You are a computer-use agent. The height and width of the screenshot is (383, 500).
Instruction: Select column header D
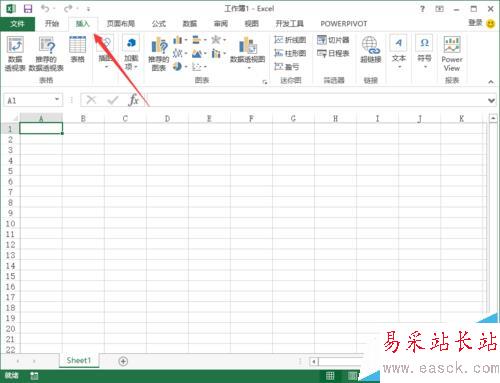coord(167,118)
